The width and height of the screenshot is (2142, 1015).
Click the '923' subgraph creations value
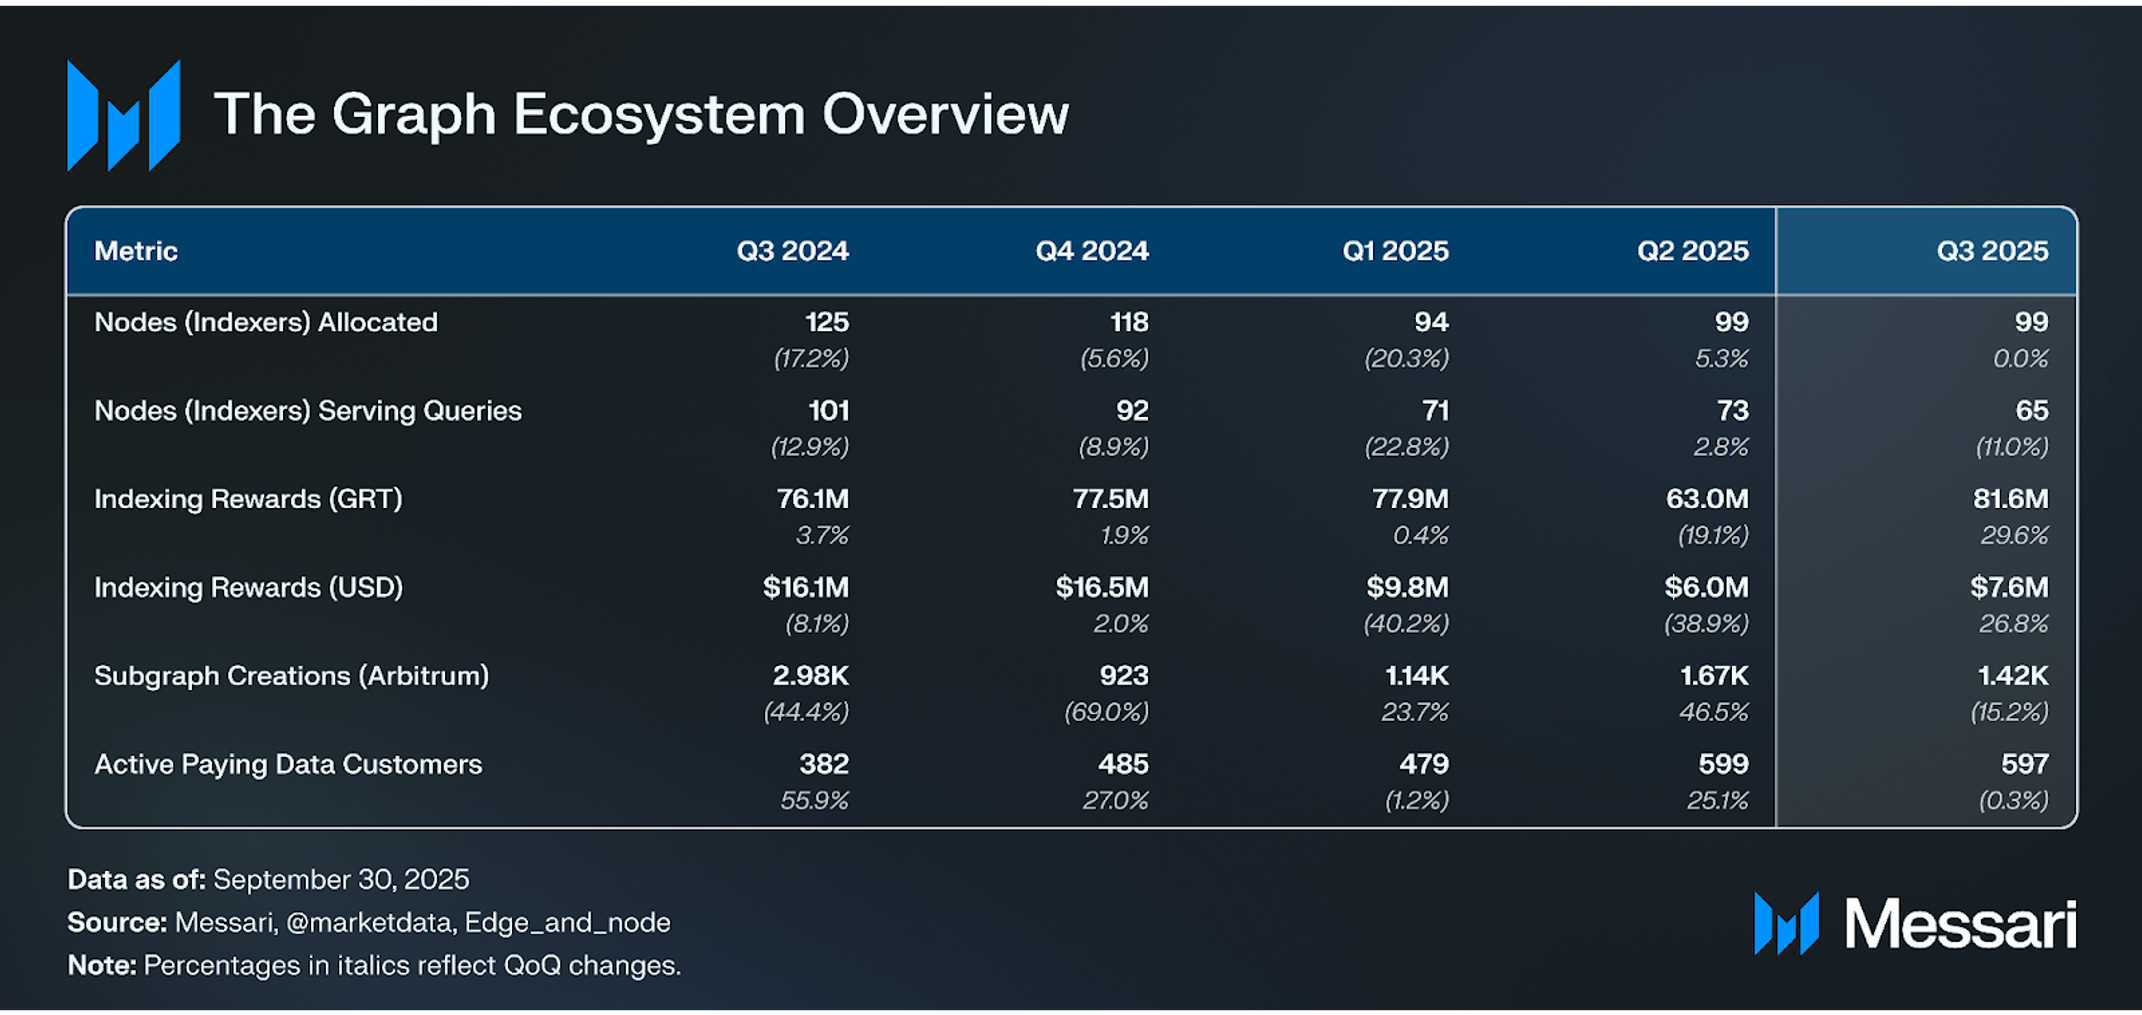(x=1124, y=676)
